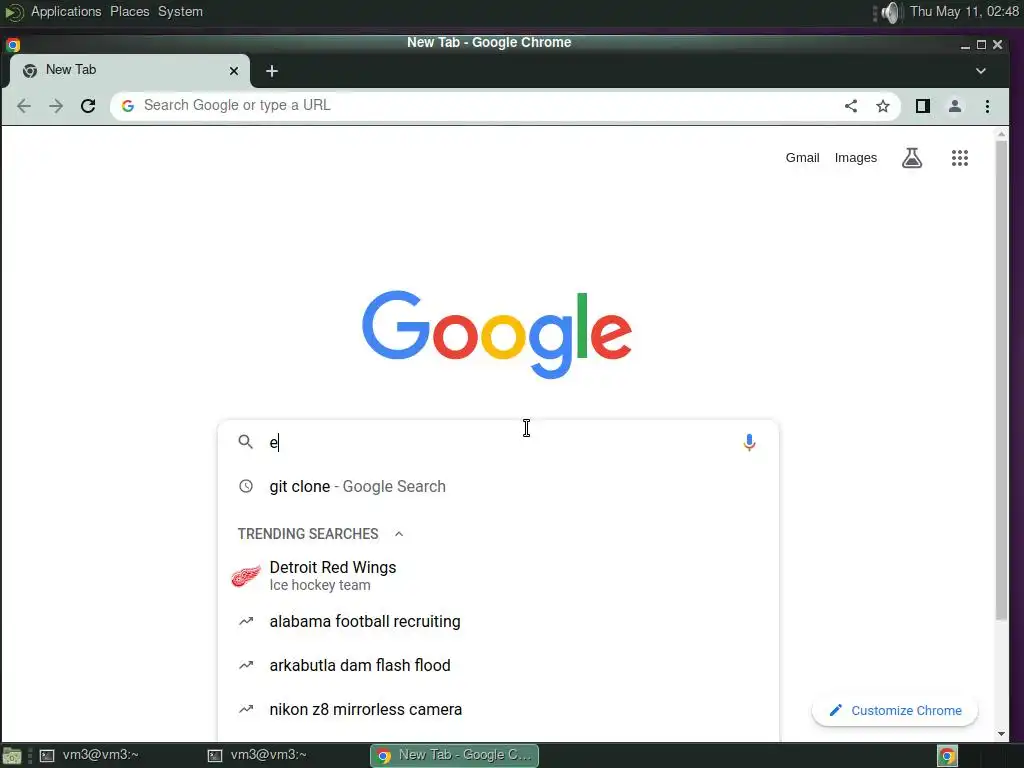This screenshot has width=1024, height=768.
Task: Click the page vertical scrollbar
Action: [1001, 380]
